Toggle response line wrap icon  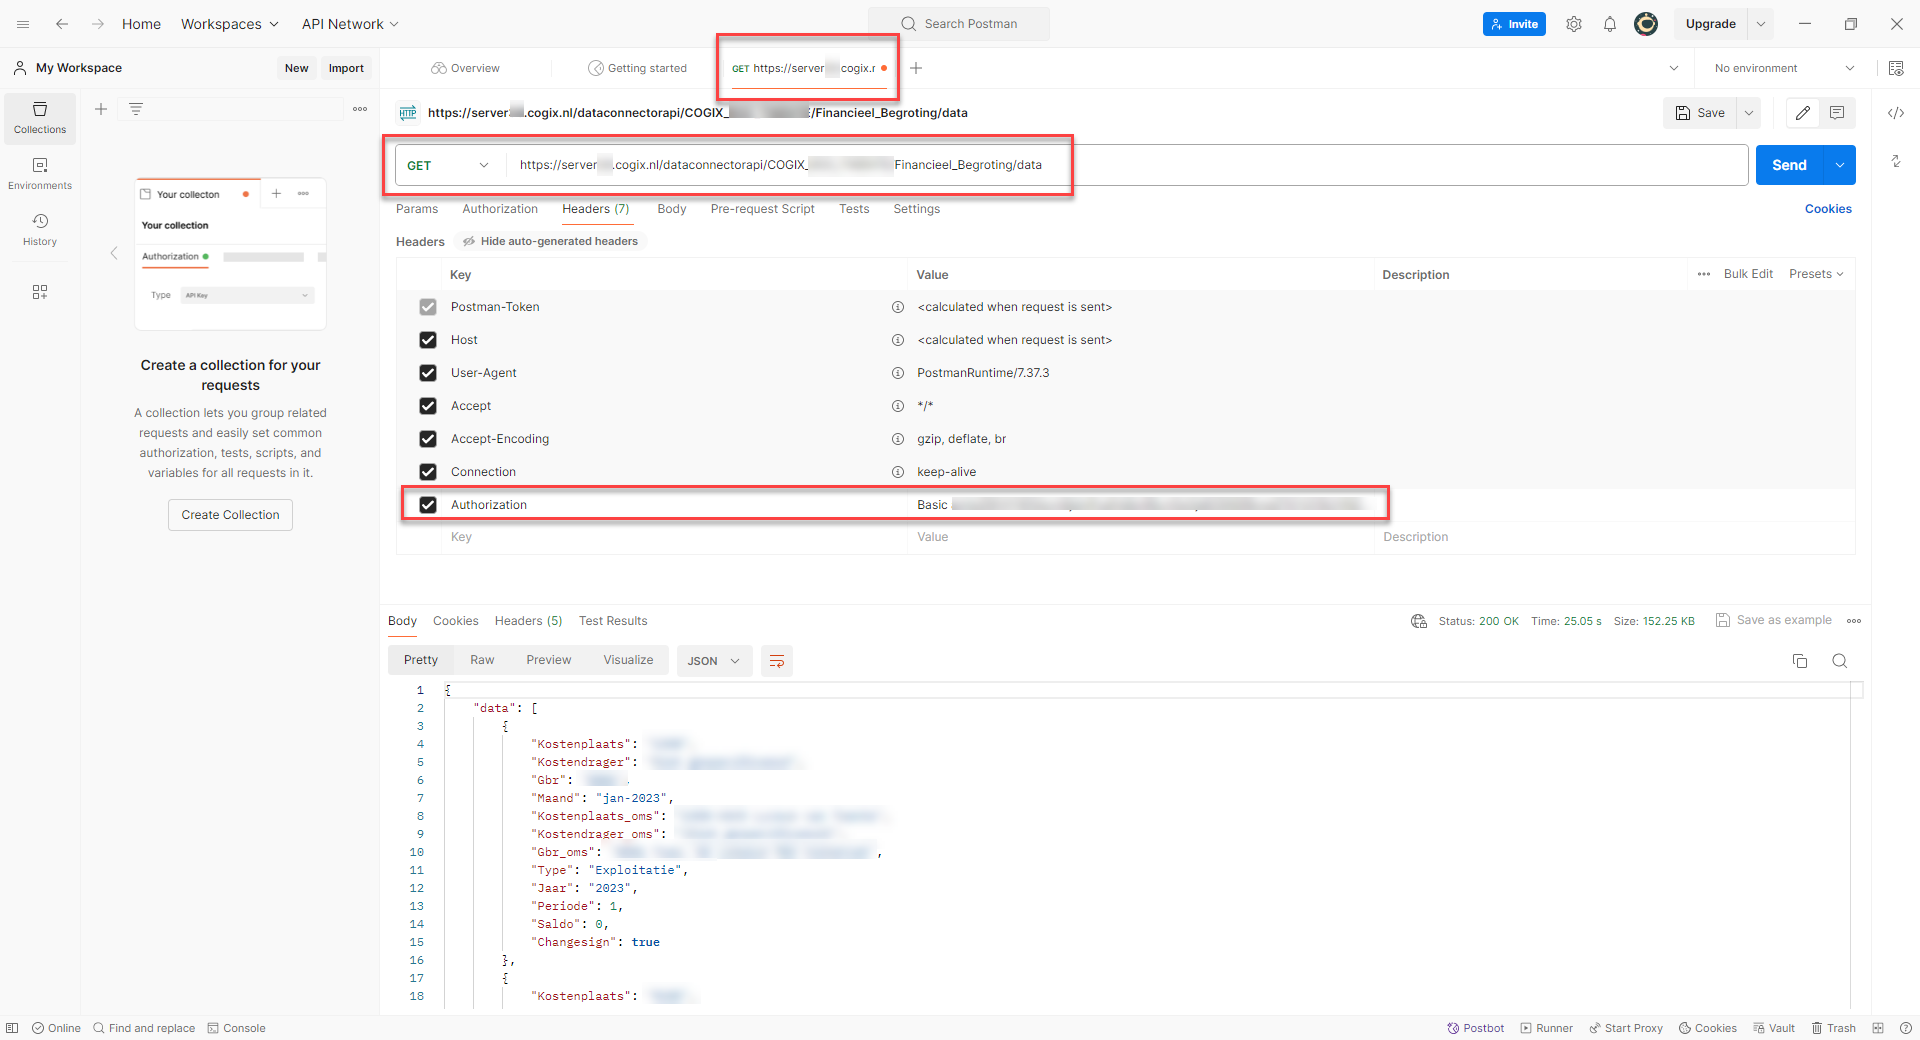coord(777,661)
